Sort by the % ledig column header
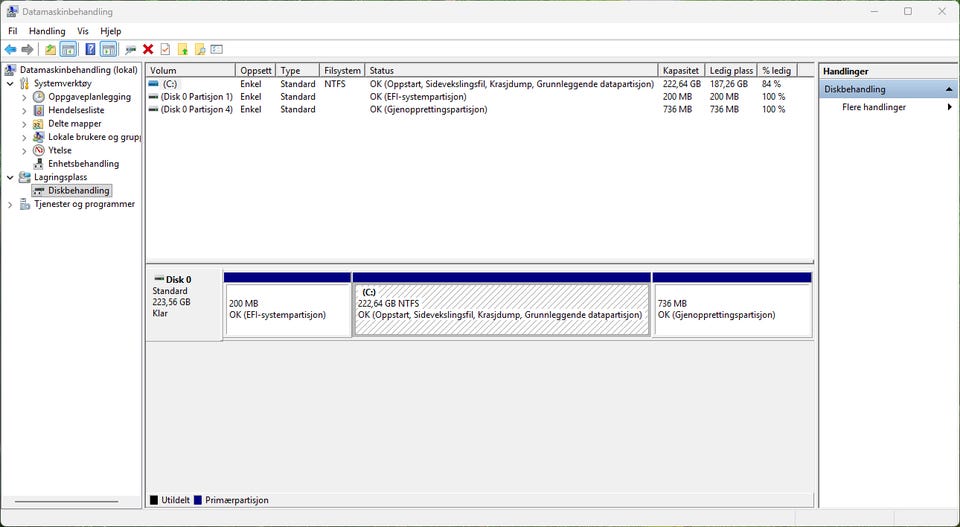The height and width of the screenshot is (527, 960). [x=777, y=70]
